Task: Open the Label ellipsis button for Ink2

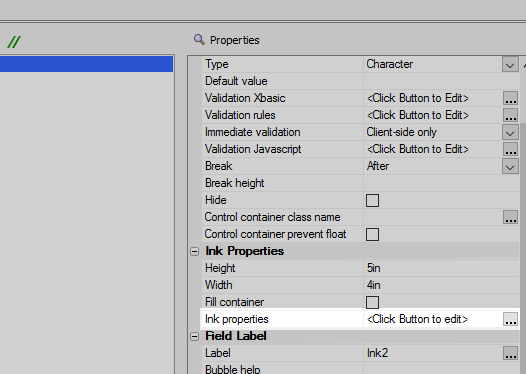Action: [510, 353]
